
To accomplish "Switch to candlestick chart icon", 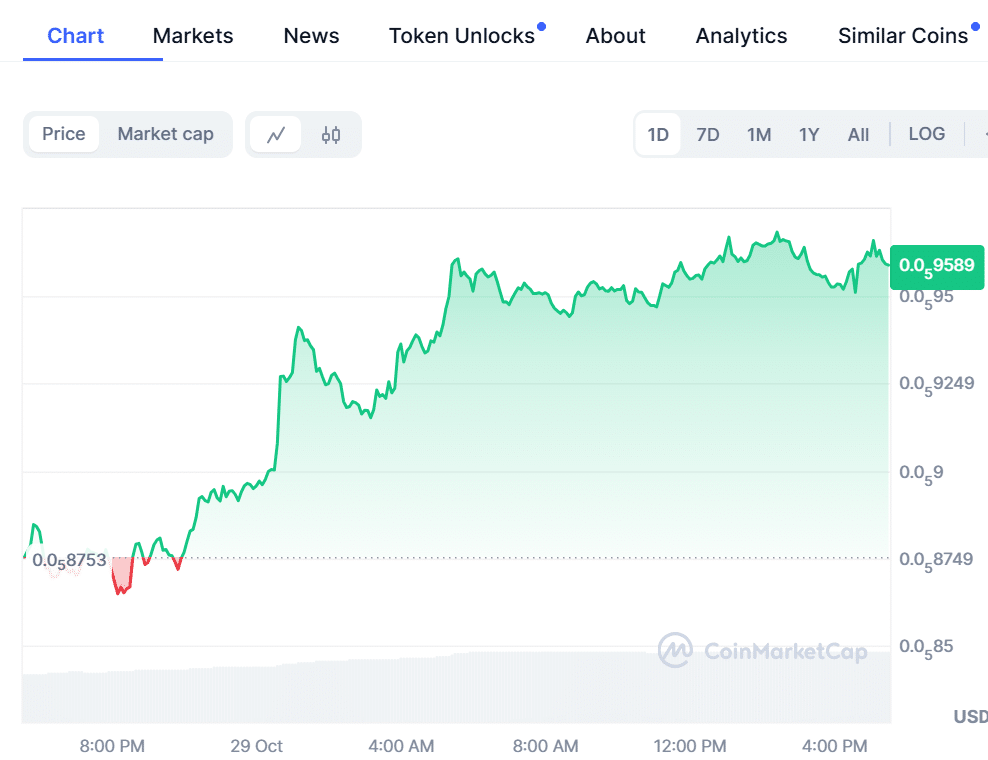I will [x=331, y=134].
